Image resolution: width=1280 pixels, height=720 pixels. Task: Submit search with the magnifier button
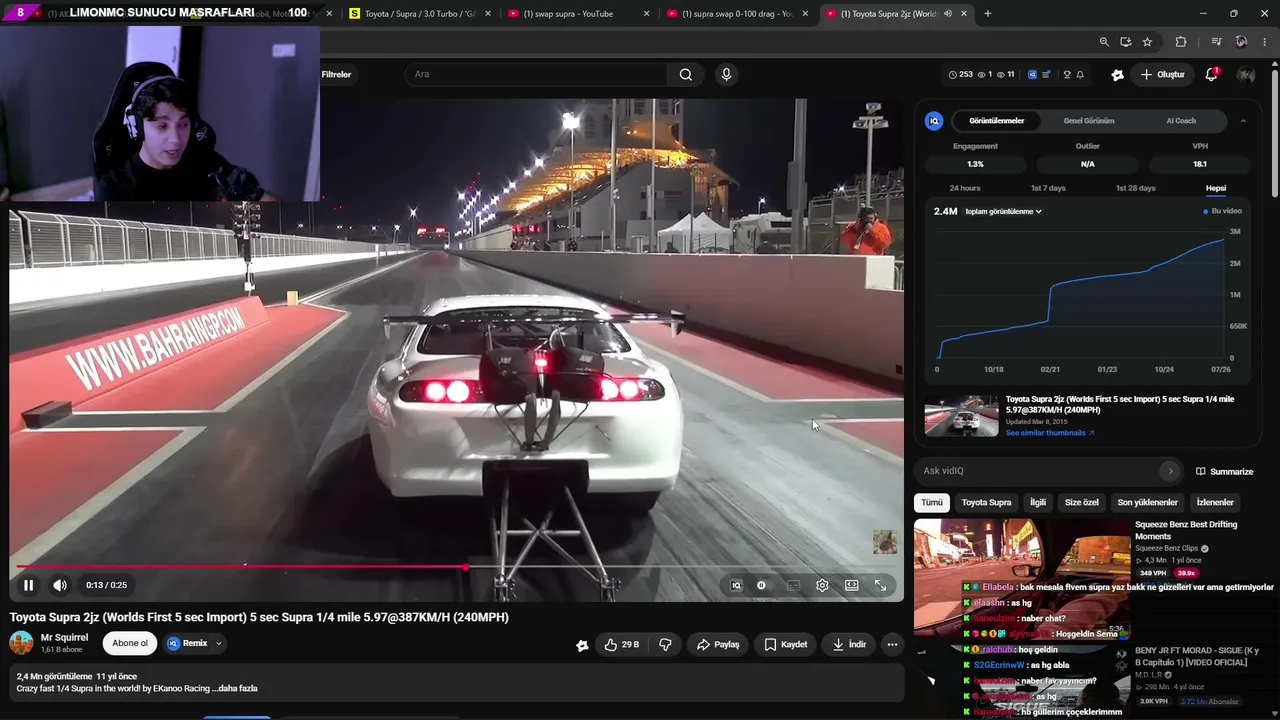click(x=685, y=74)
